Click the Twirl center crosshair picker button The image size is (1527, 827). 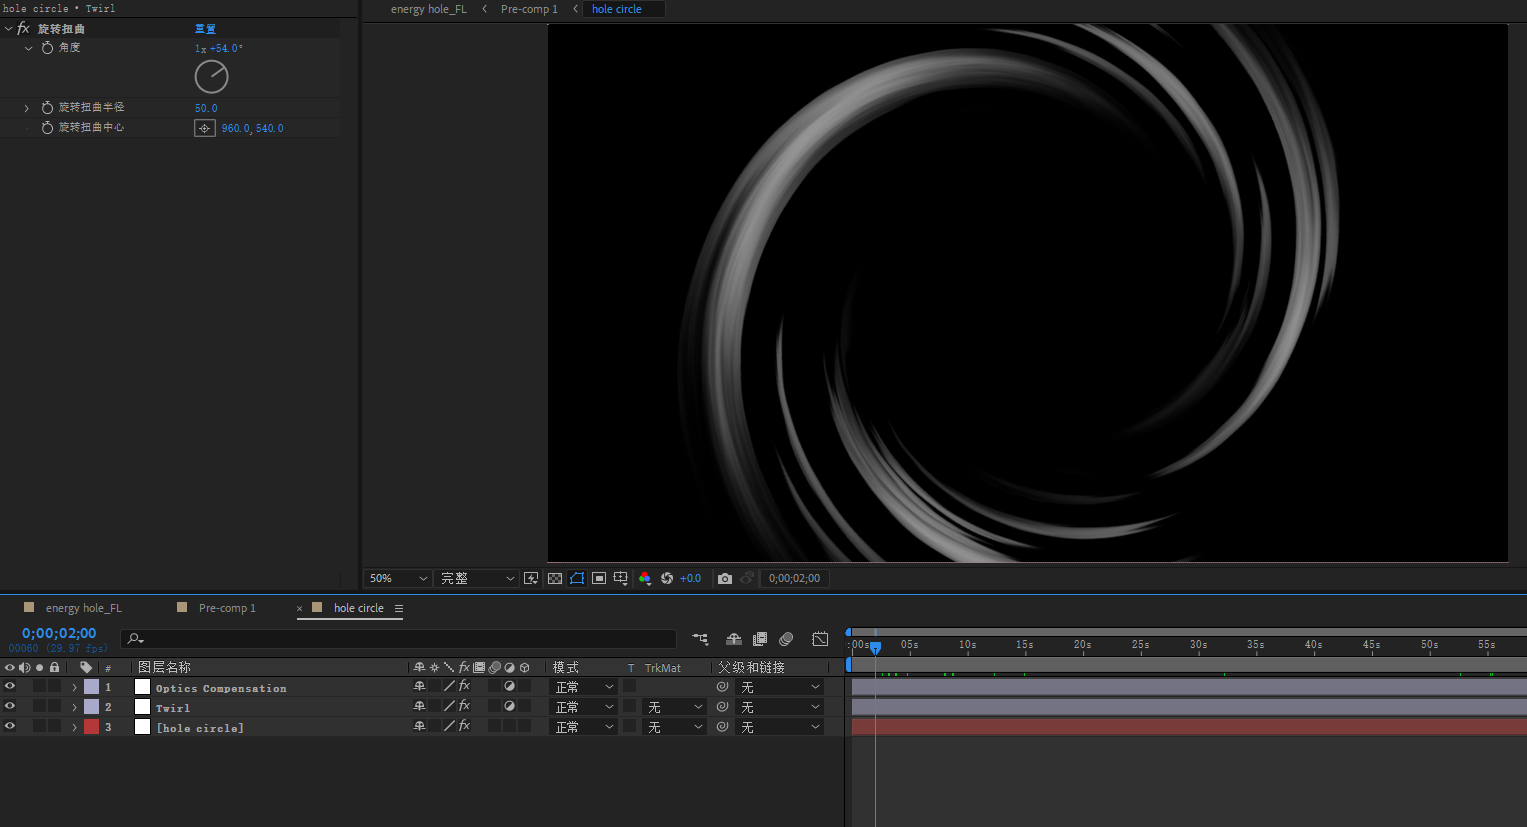[205, 128]
